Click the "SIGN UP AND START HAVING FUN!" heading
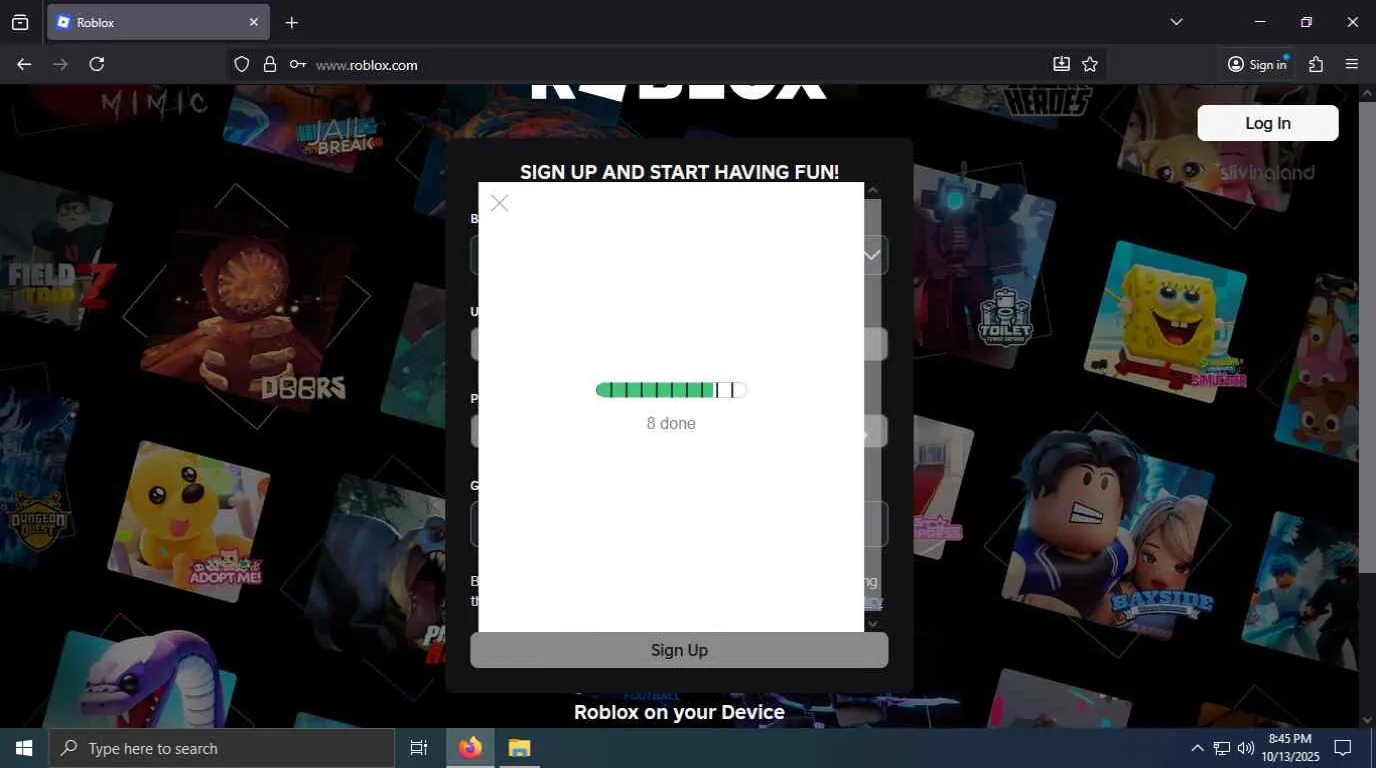1376x768 pixels. [680, 172]
